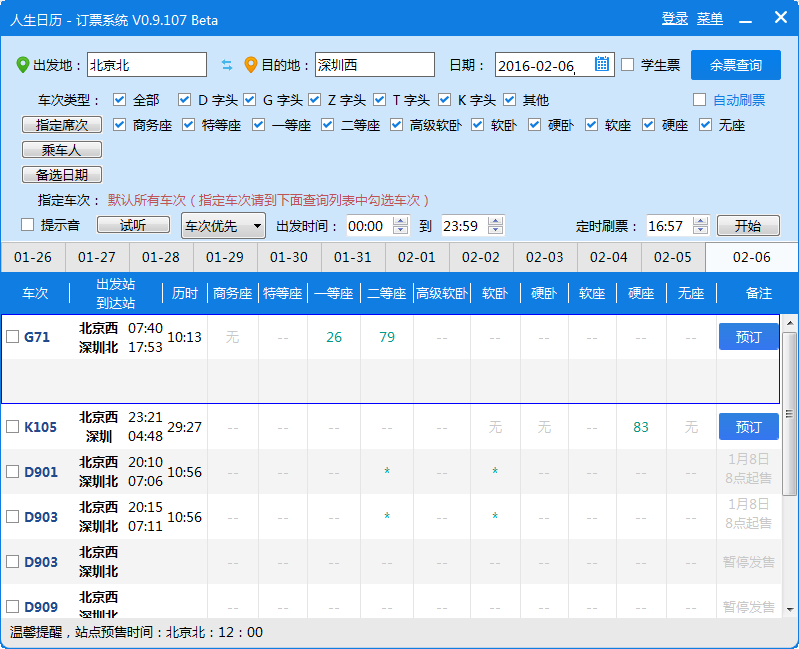Image resolution: width=799 pixels, height=649 pixels.
Task: Click the swap stations arrows icon
Action: (227, 65)
